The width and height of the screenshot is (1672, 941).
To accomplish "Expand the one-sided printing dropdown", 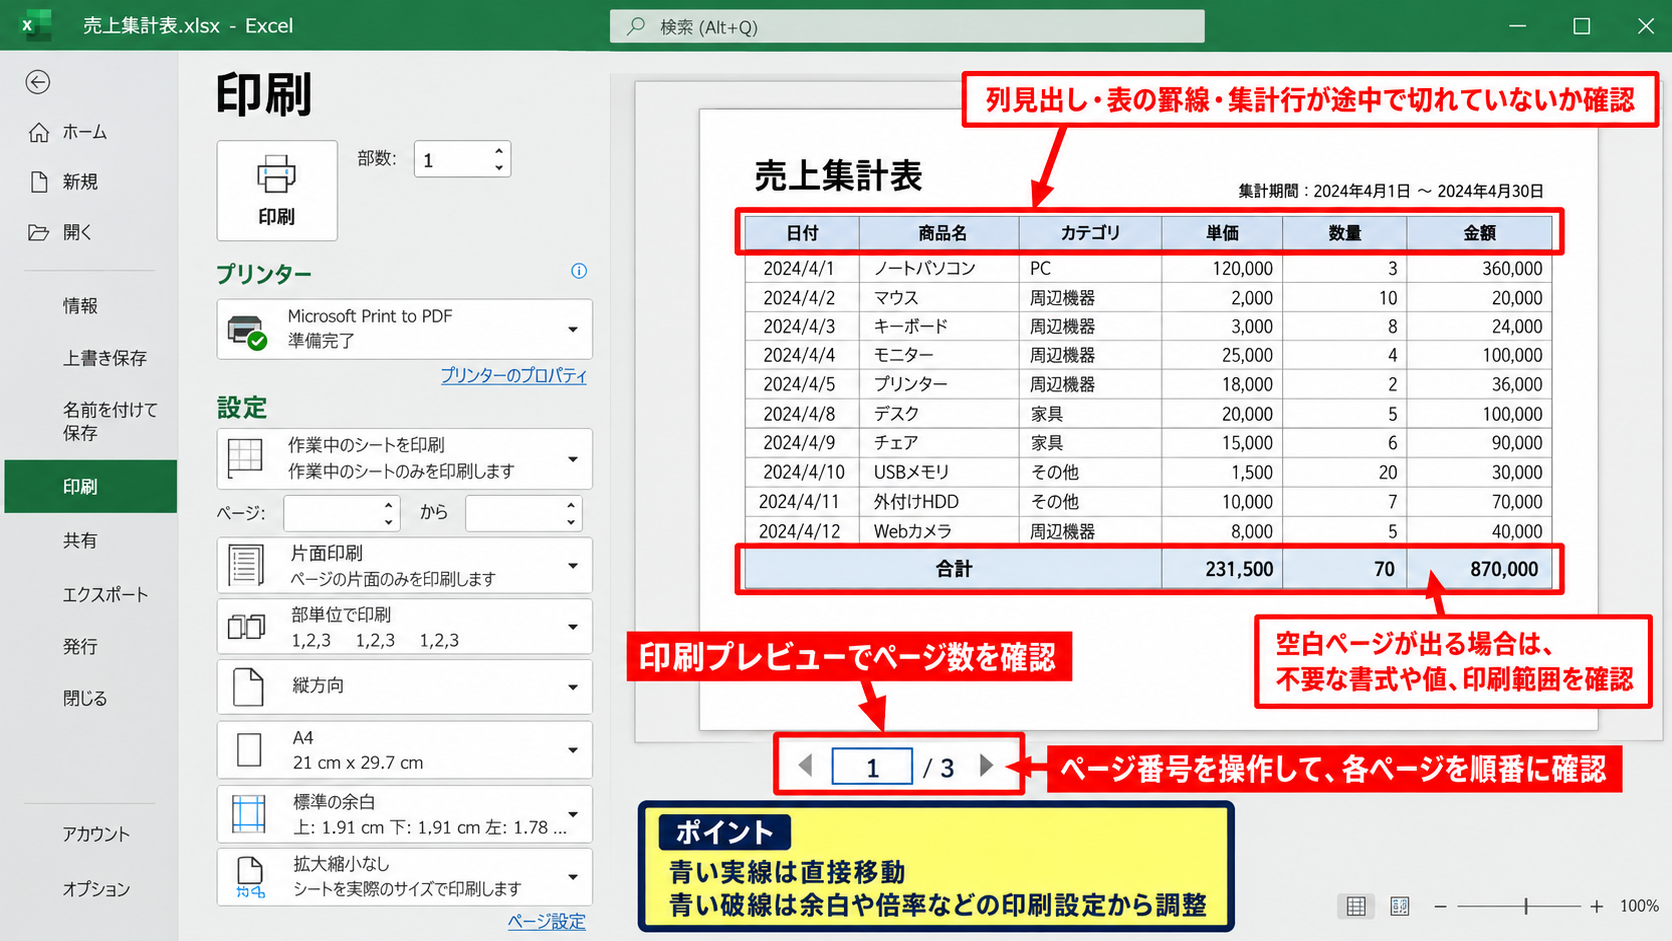I will (x=404, y=566).
